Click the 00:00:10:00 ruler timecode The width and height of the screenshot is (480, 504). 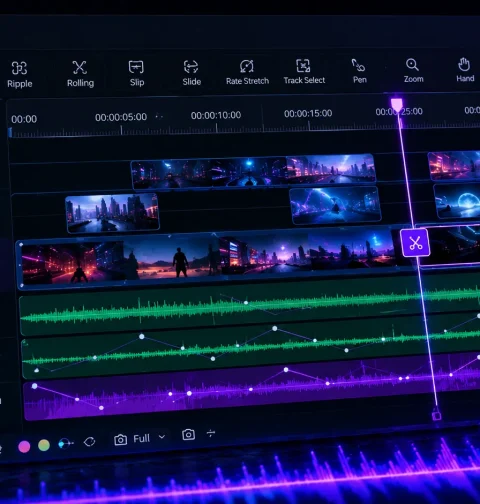[x=216, y=115]
